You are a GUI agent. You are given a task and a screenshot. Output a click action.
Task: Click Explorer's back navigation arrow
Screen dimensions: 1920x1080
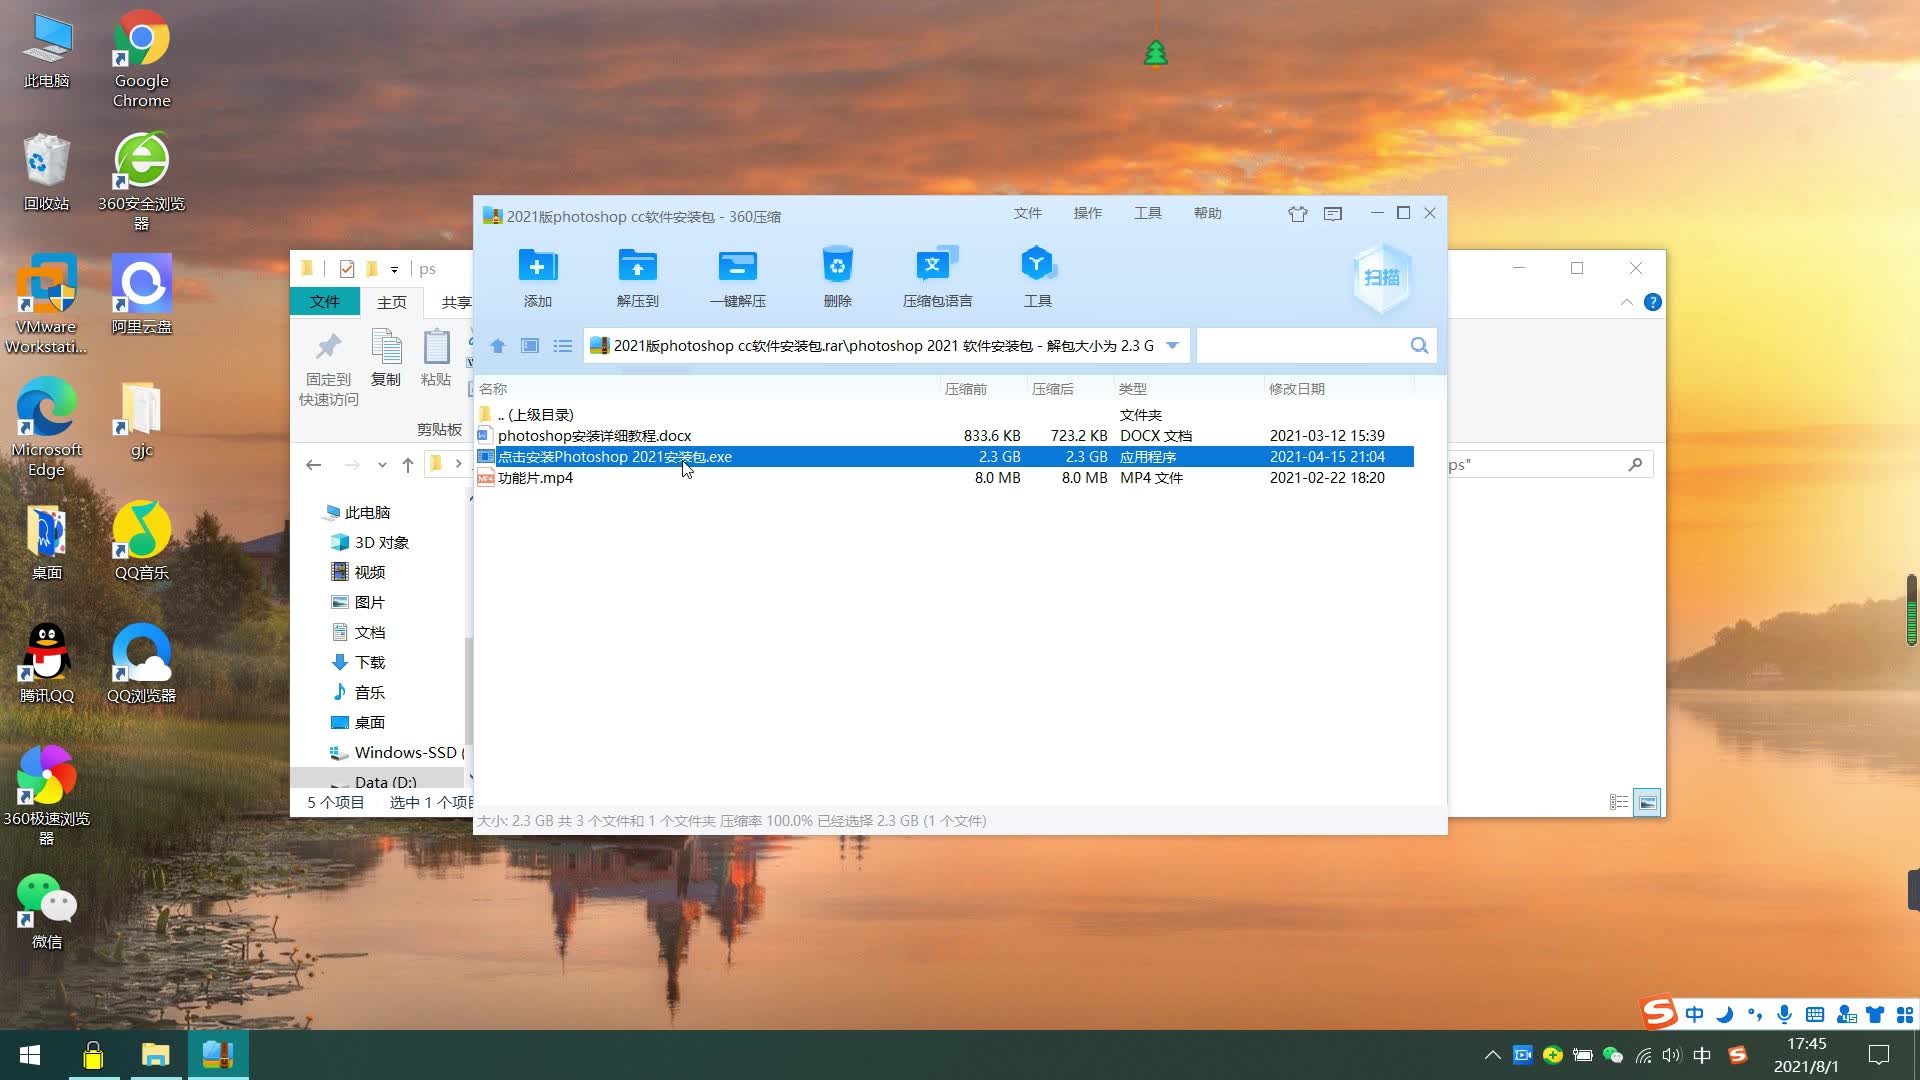[314, 465]
